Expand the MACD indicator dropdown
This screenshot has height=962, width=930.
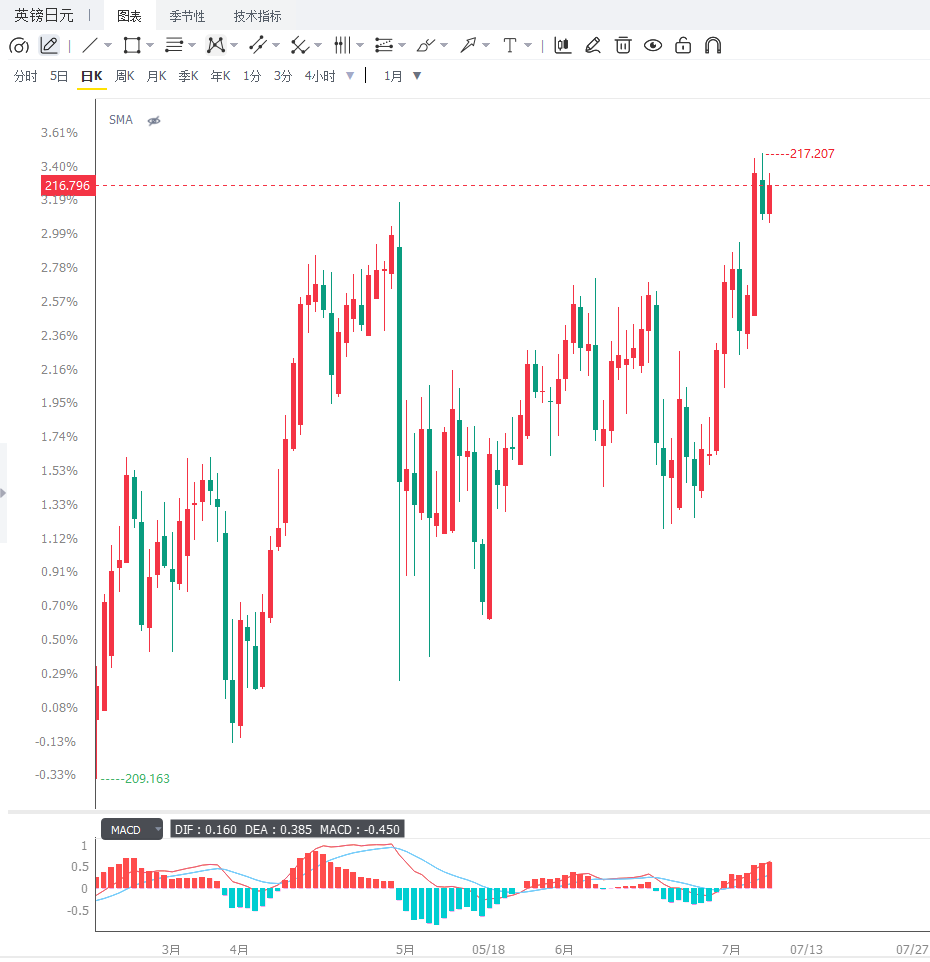[x=158, y=829]
